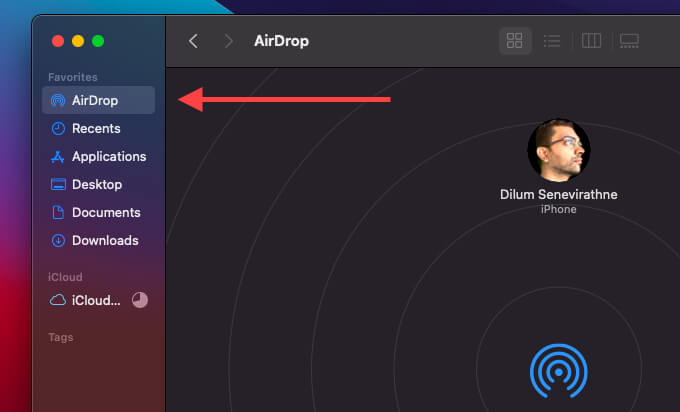The image size is (680, 412).
Task: Click the iCloud cloud icon
Action: click(58, 300)
